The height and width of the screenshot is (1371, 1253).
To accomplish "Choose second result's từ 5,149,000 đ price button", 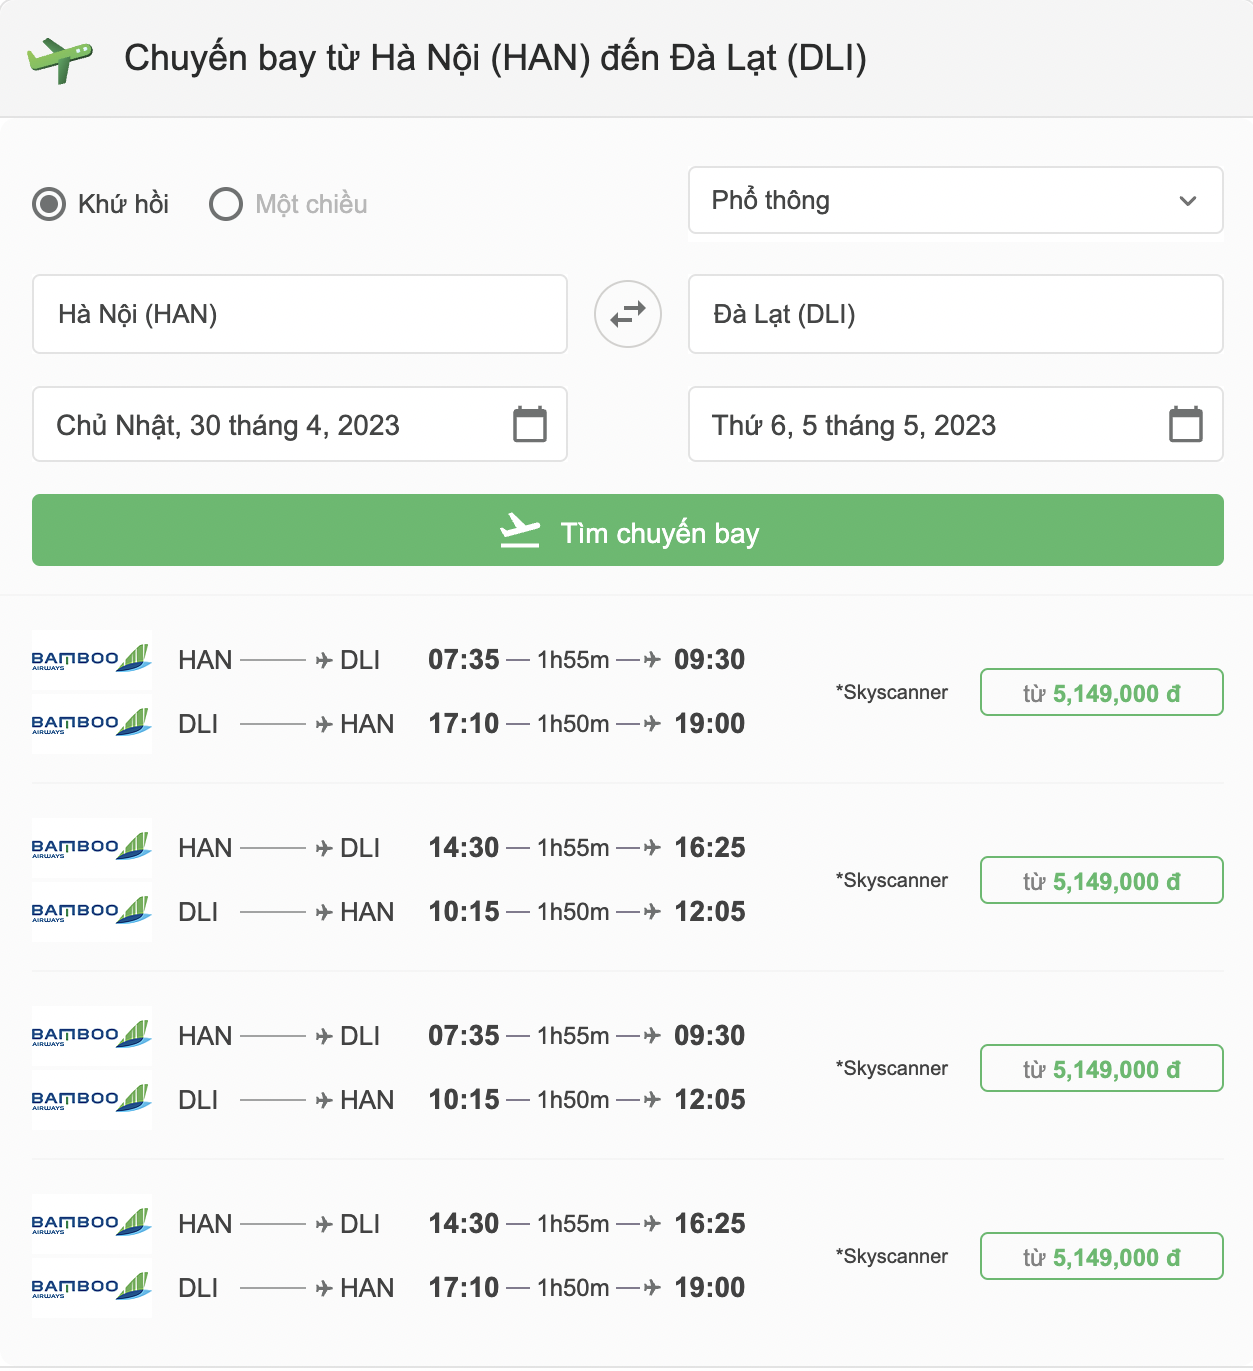I will pyautogui.click(x=1102, y=880).
